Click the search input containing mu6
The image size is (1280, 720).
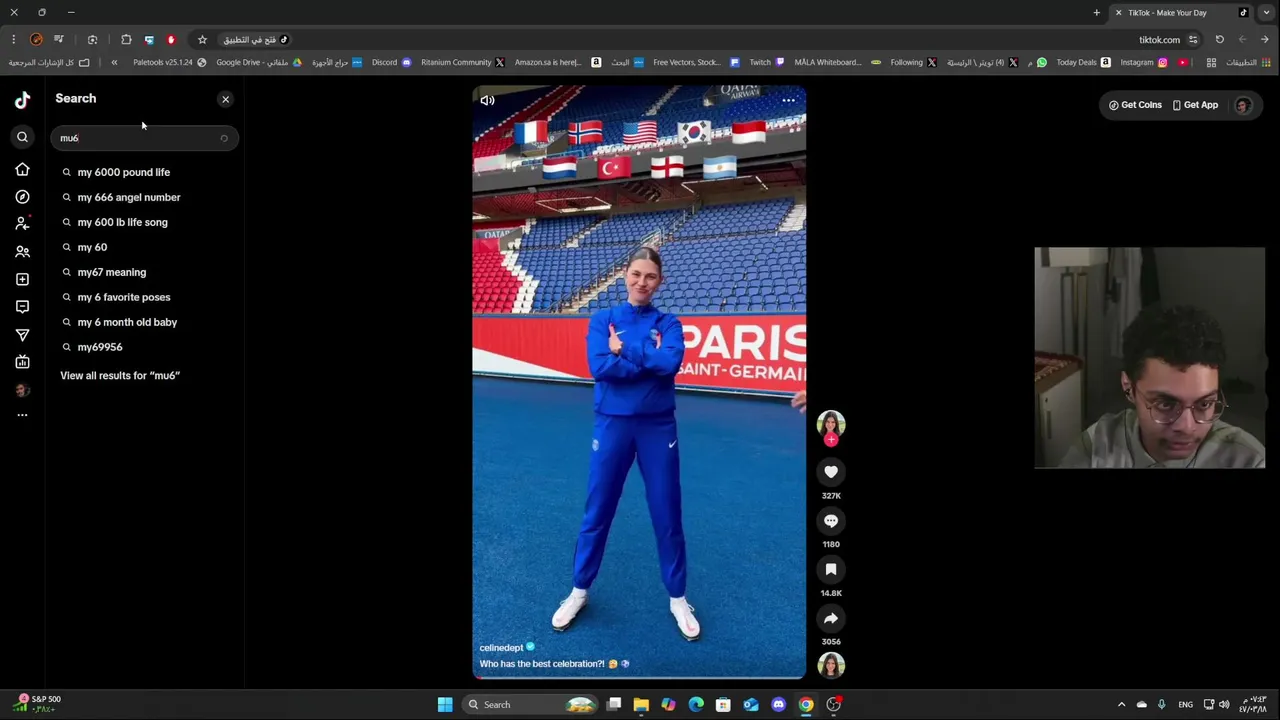[144, 138]
